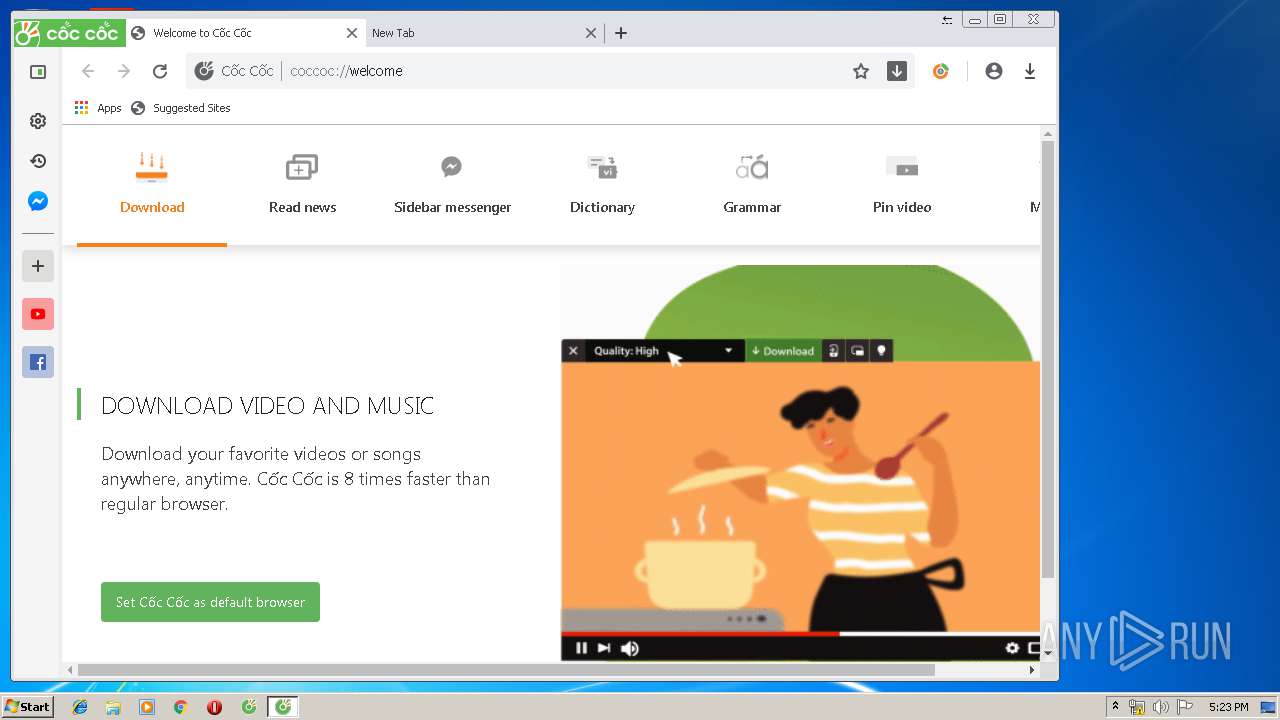Pause the demo video
1280x720 pixels.
point(581,648)
